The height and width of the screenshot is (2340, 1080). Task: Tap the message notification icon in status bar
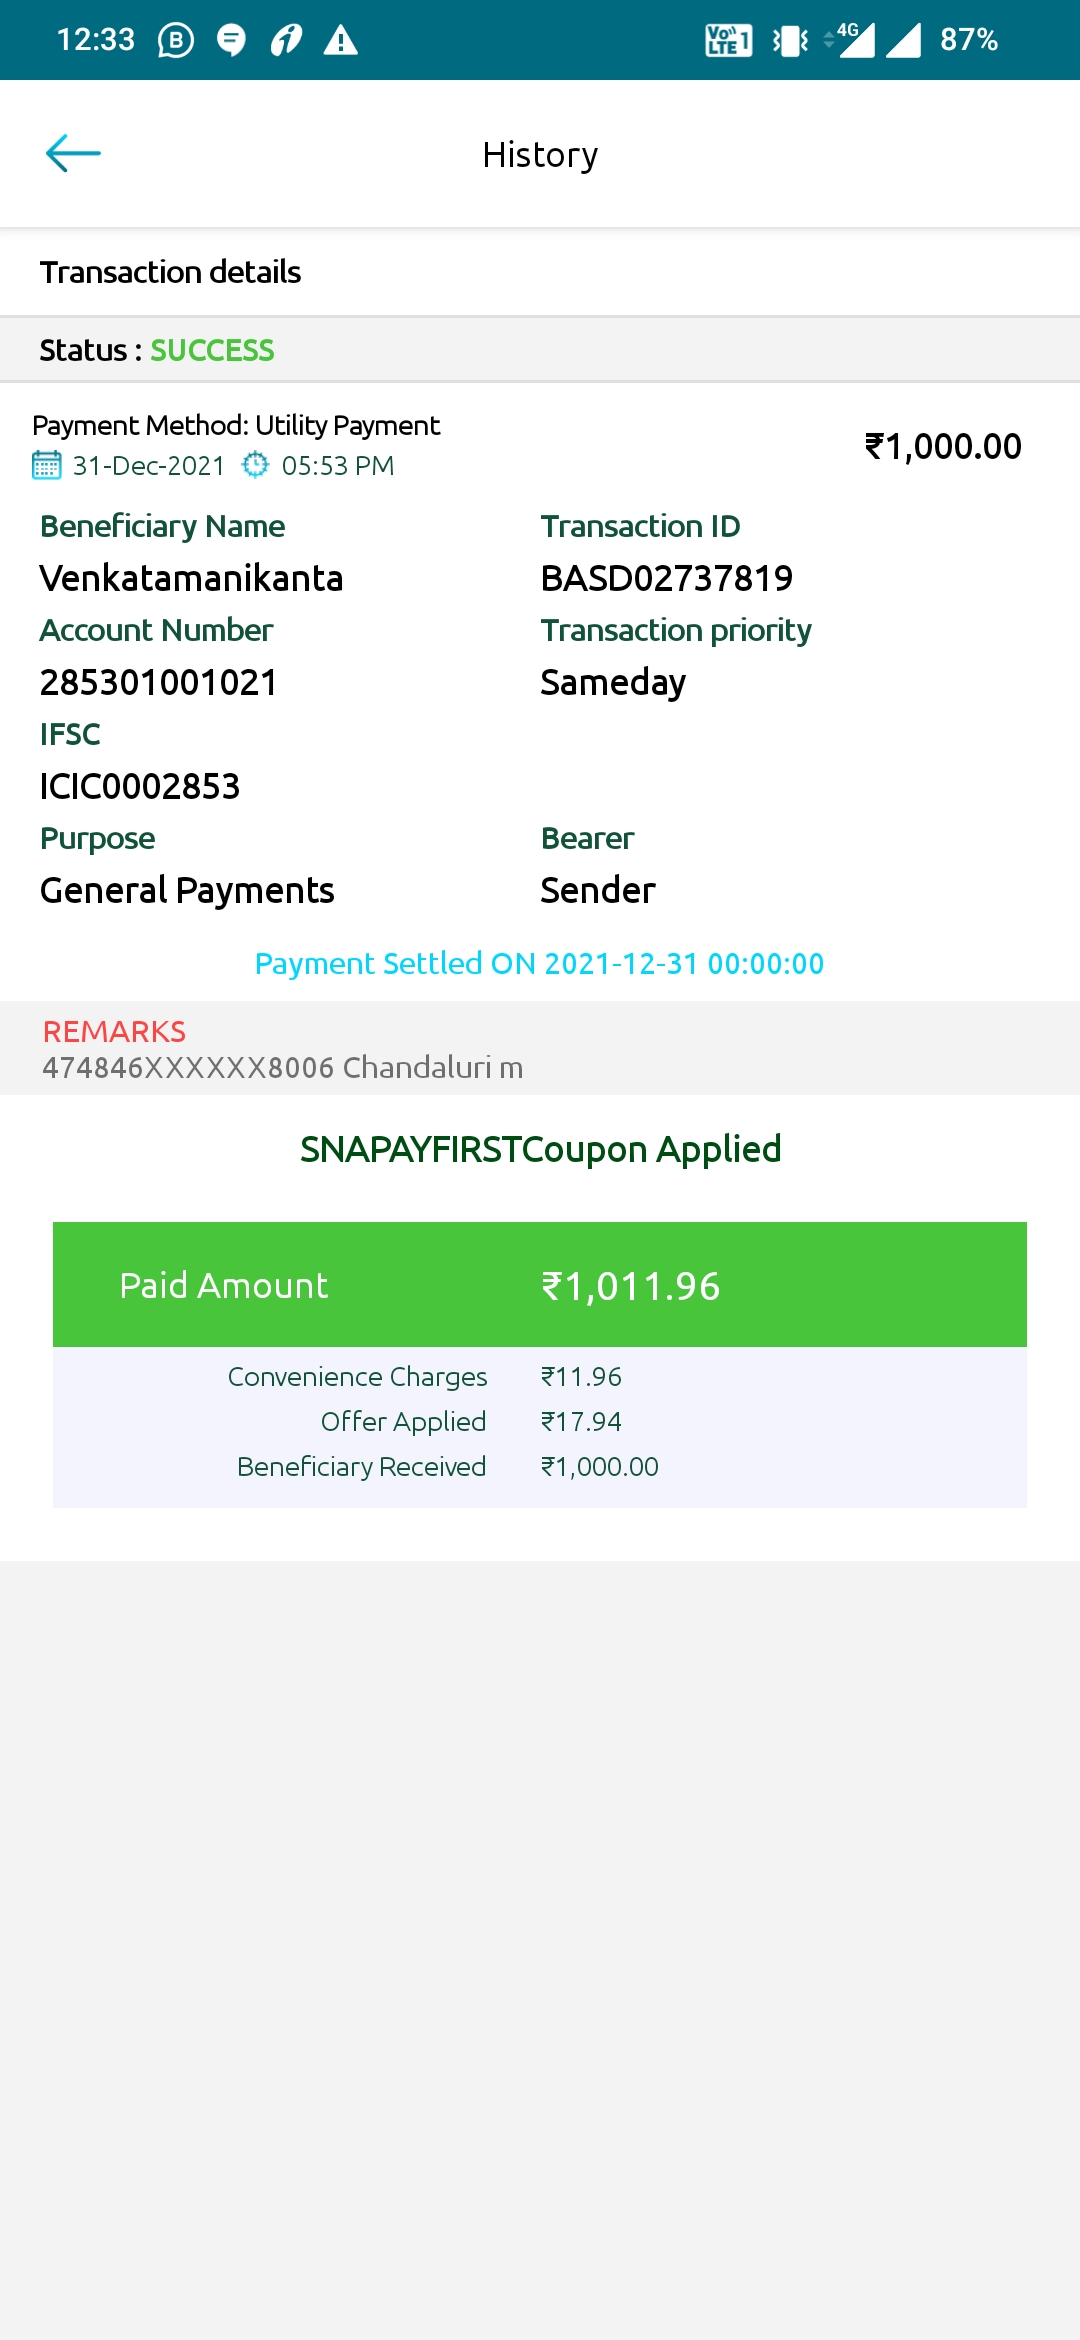click(x=231, y=40)
